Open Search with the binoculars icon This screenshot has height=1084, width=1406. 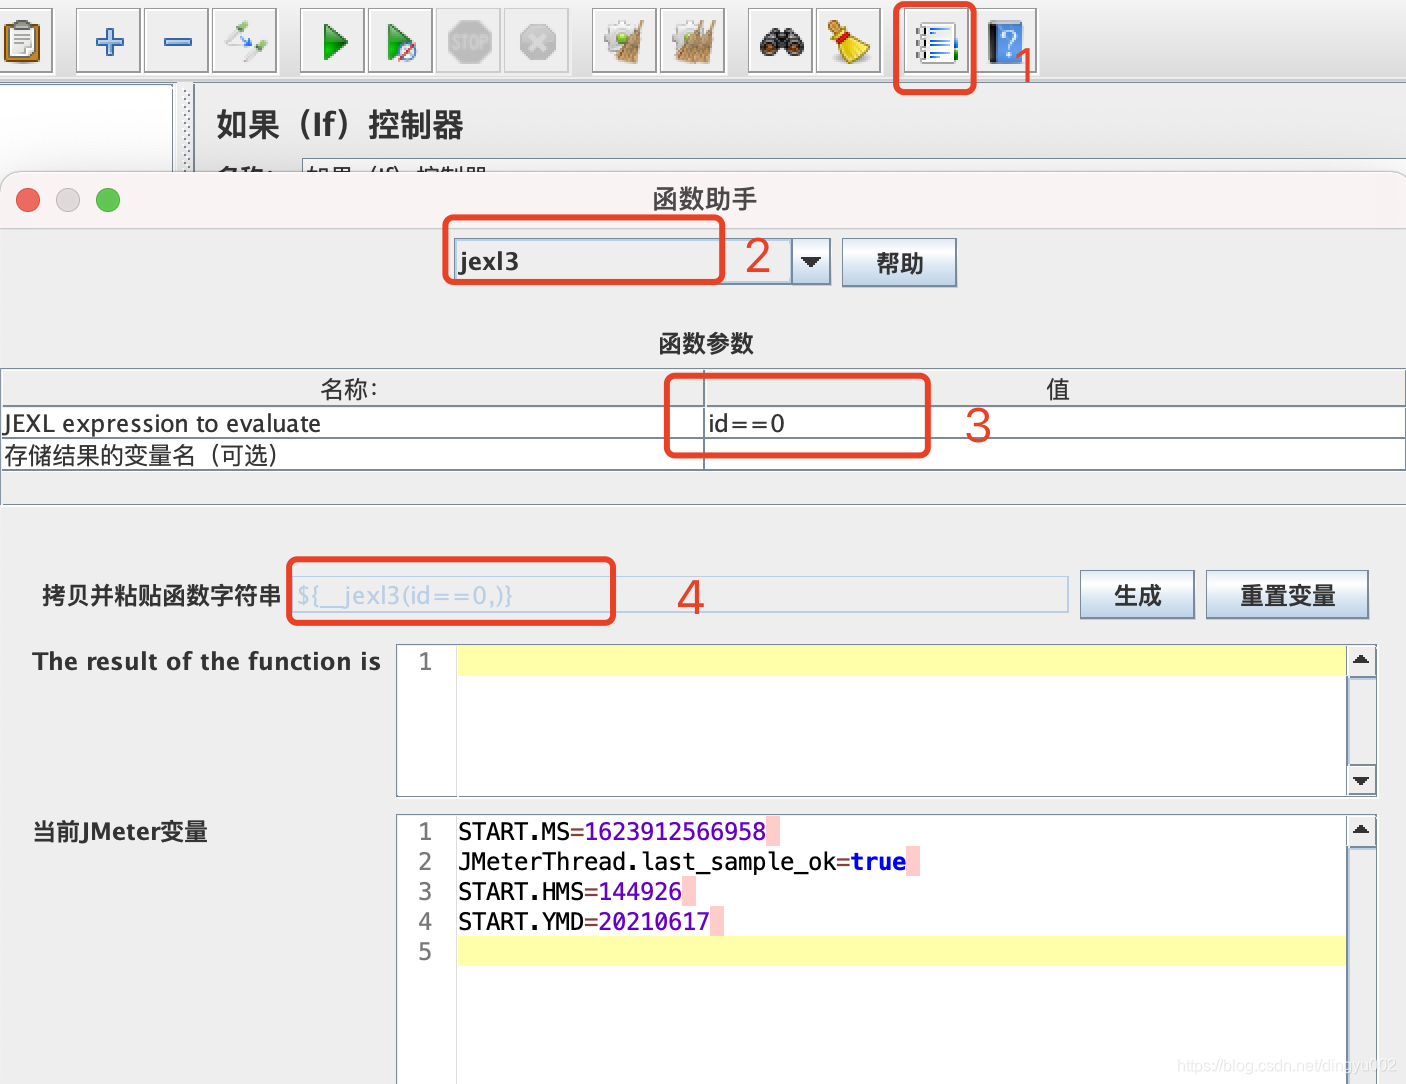pos(781,42)
